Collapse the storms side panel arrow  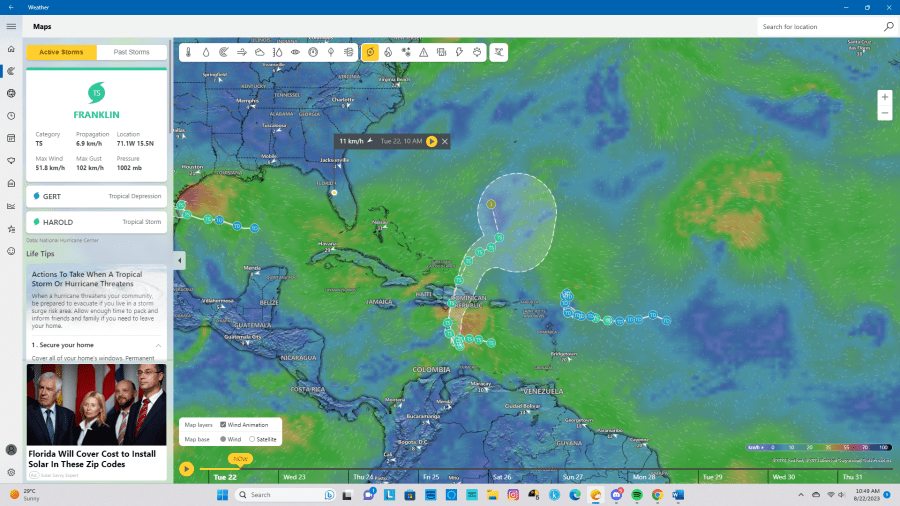pos(180,260)
